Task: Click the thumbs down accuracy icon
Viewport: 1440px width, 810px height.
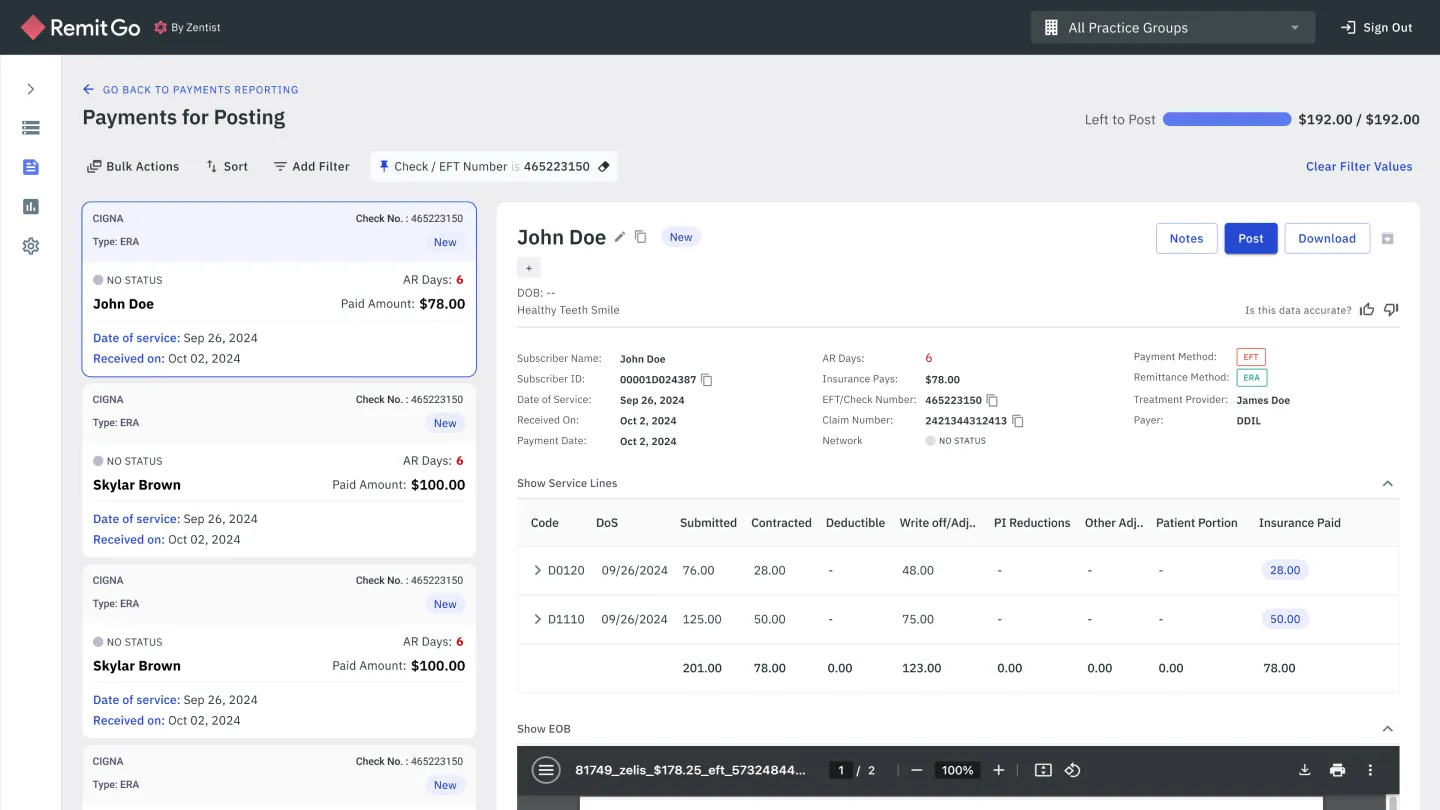Action: (x=1391, y=310)
